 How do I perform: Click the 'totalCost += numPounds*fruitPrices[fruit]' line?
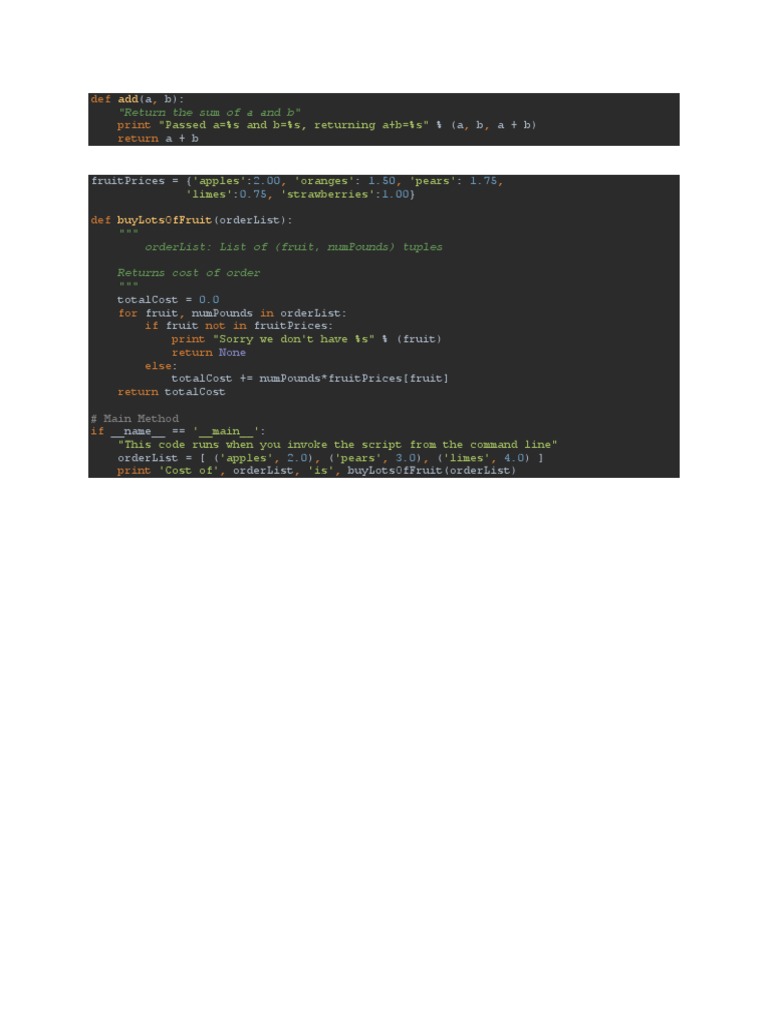(310, 379)
